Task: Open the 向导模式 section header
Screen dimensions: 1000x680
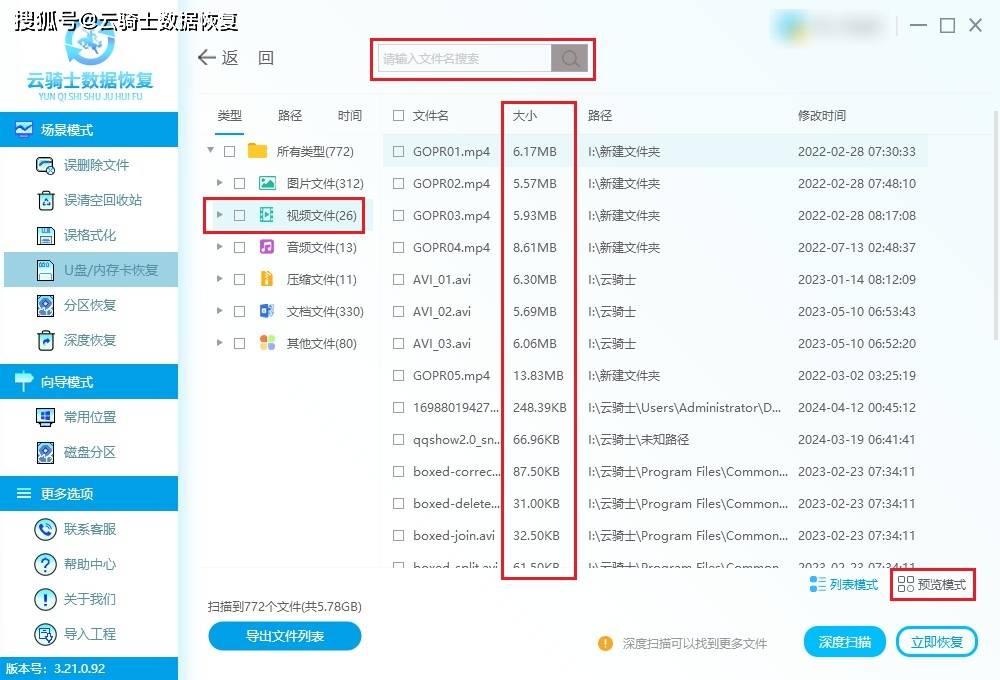Action: pyautogui.click(x=89, y=382)
